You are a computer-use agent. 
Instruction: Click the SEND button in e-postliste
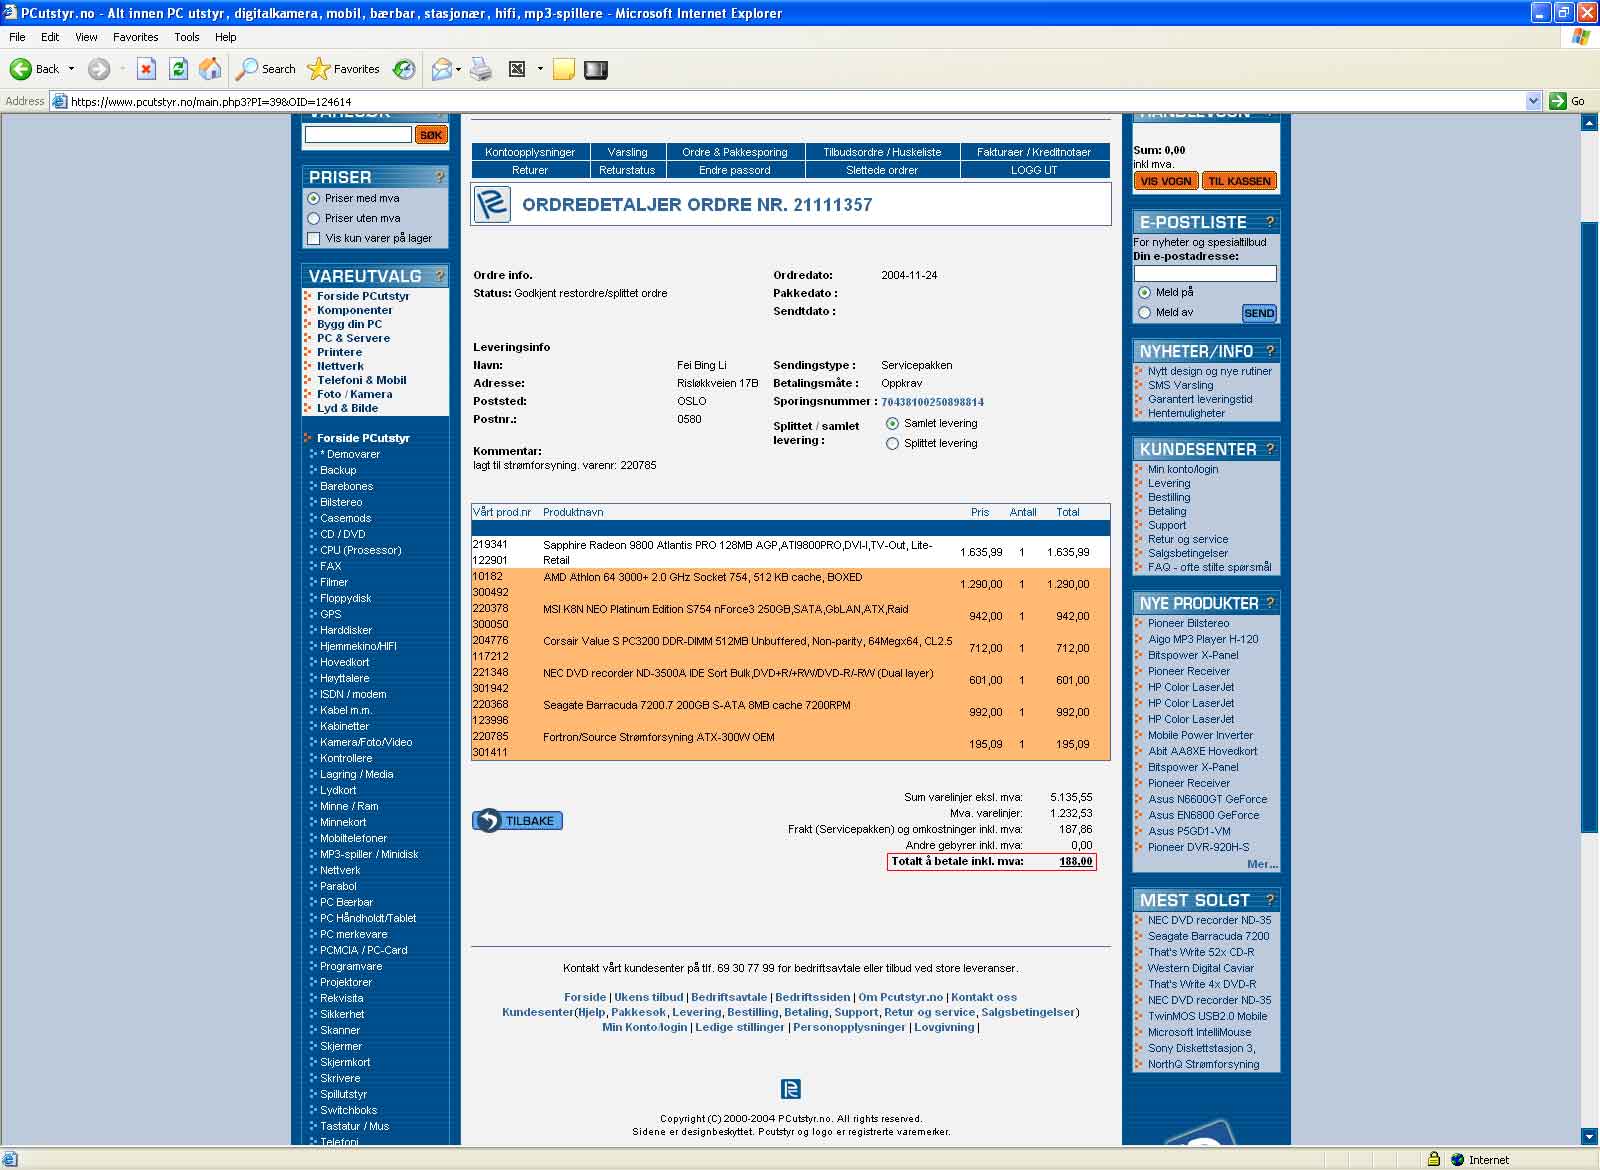[1259, 313]
